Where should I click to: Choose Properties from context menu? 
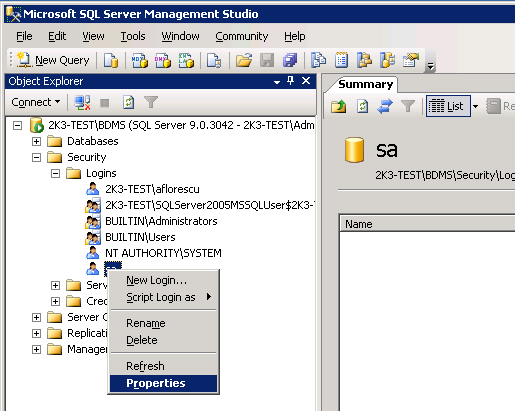[x=163, y=383]
